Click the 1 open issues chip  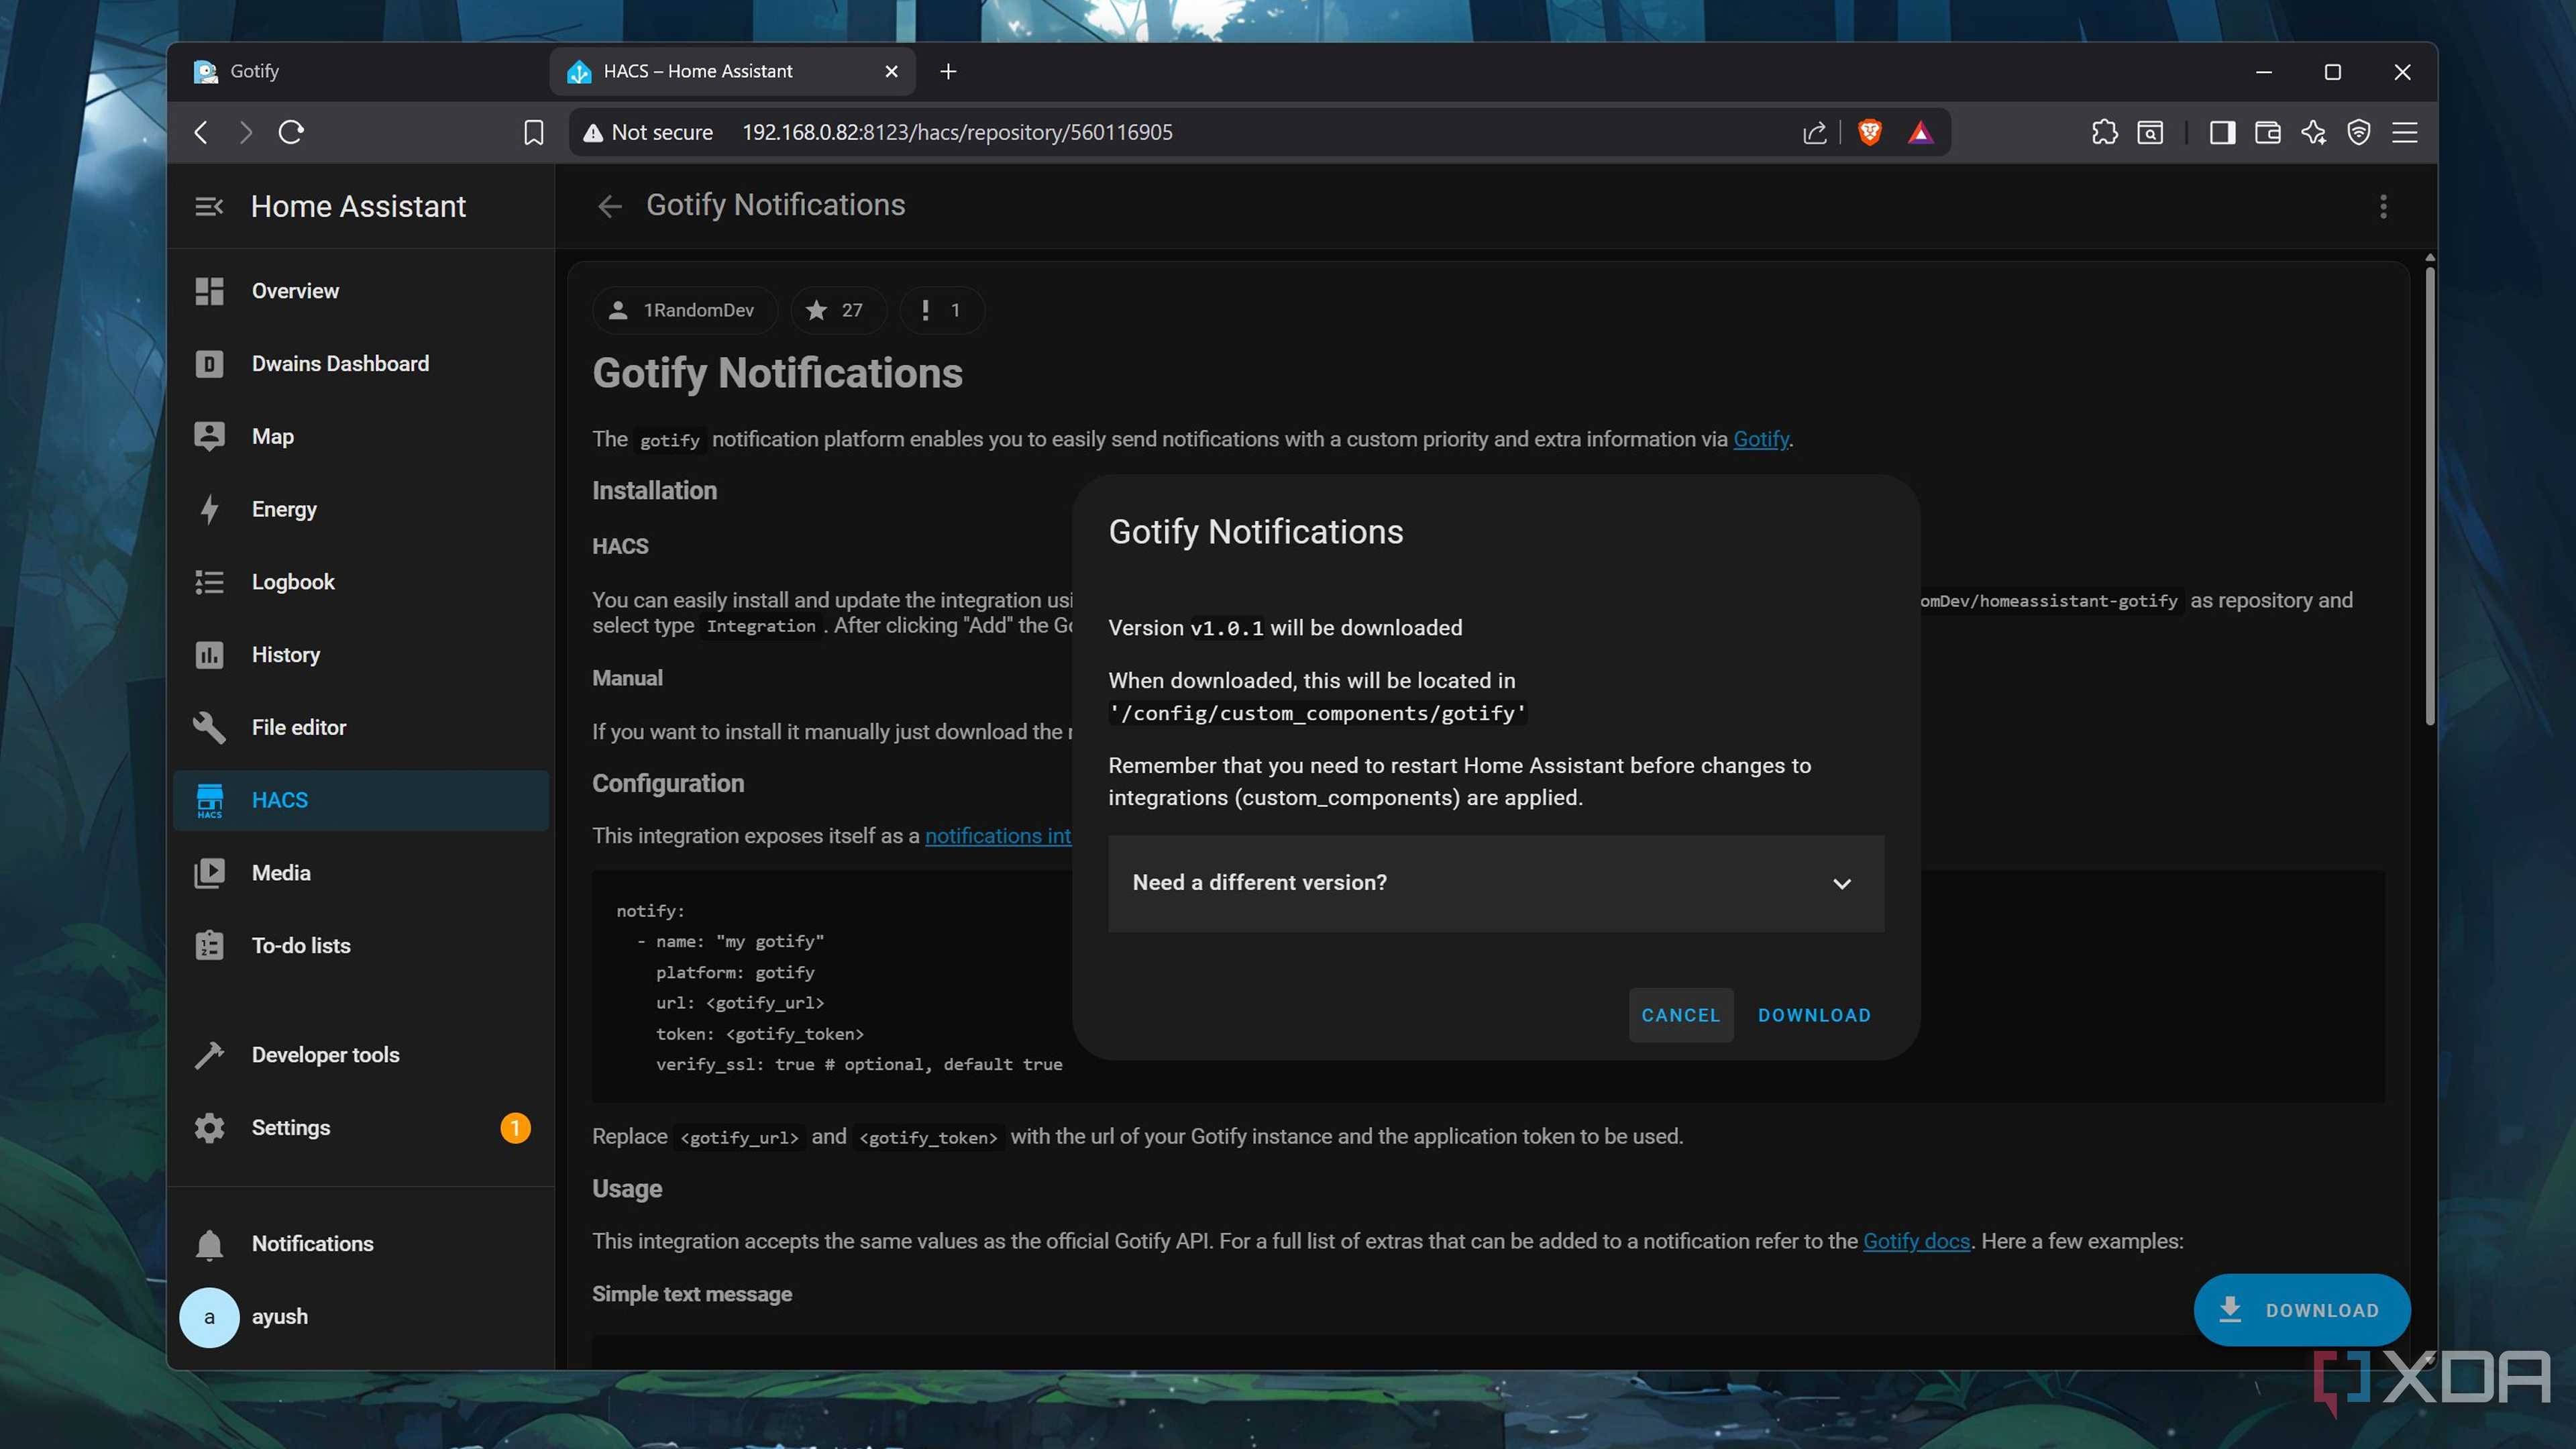point(941,310)
